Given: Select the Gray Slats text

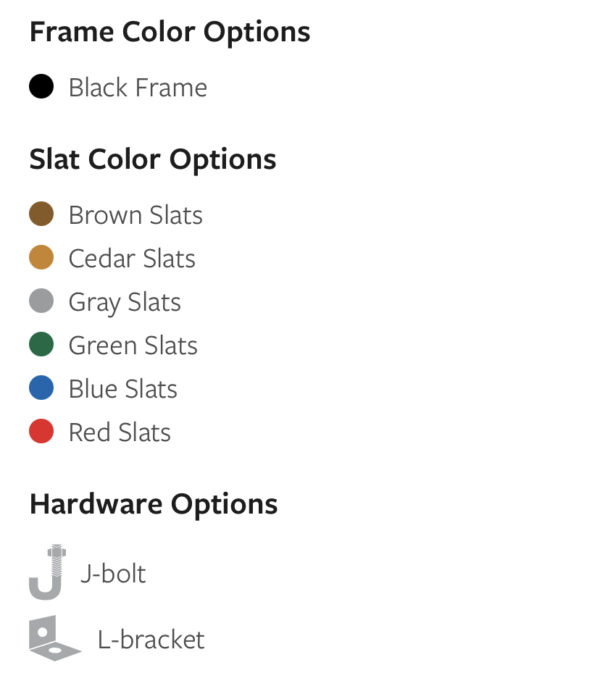Looking at the screenshot, I should pyautogui.click(x=125, y=302).
